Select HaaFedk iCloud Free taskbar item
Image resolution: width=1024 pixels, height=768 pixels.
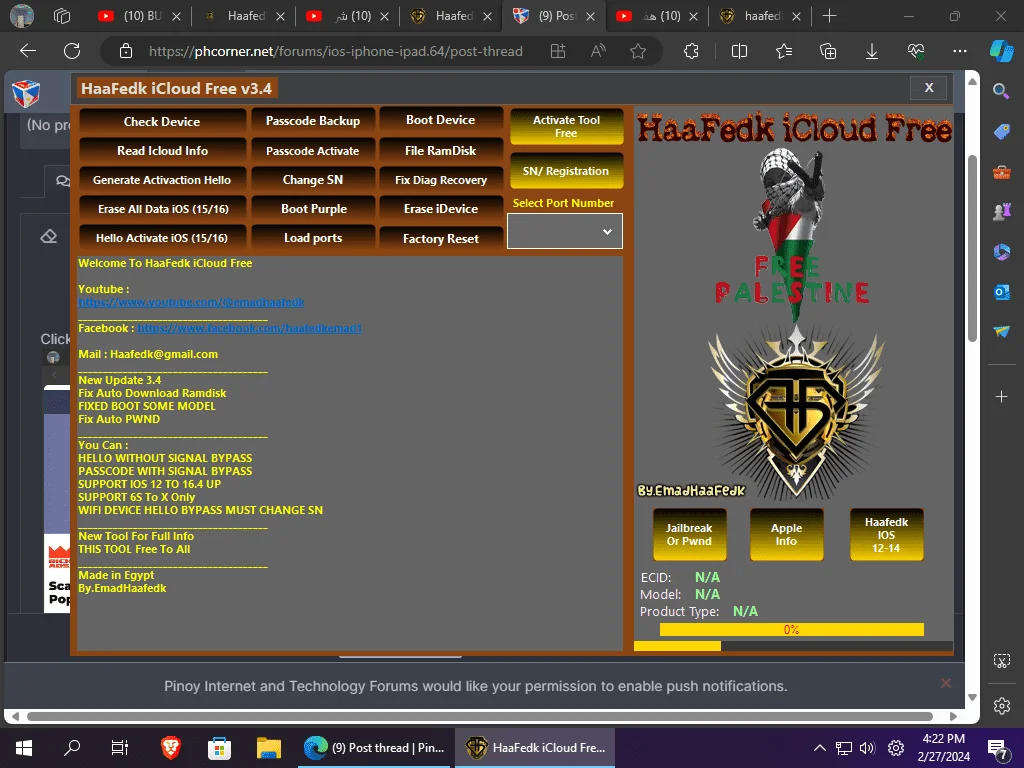[x=536, y=748]
